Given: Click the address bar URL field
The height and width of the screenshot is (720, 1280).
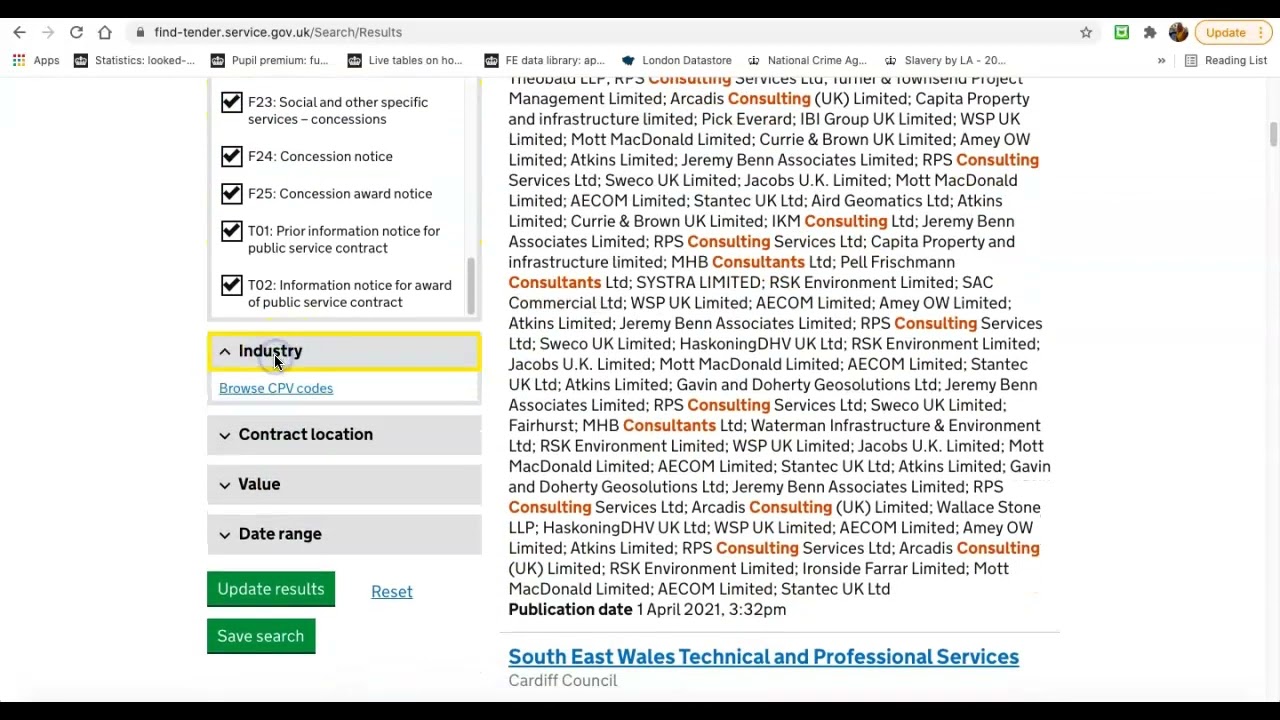Looking at the screenshot, I should (x=600, y=32).
